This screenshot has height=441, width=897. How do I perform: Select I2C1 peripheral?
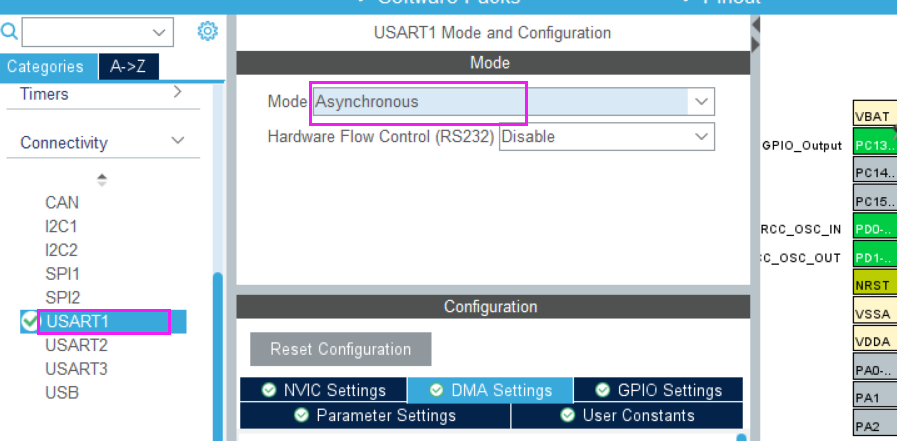(61, 227)
